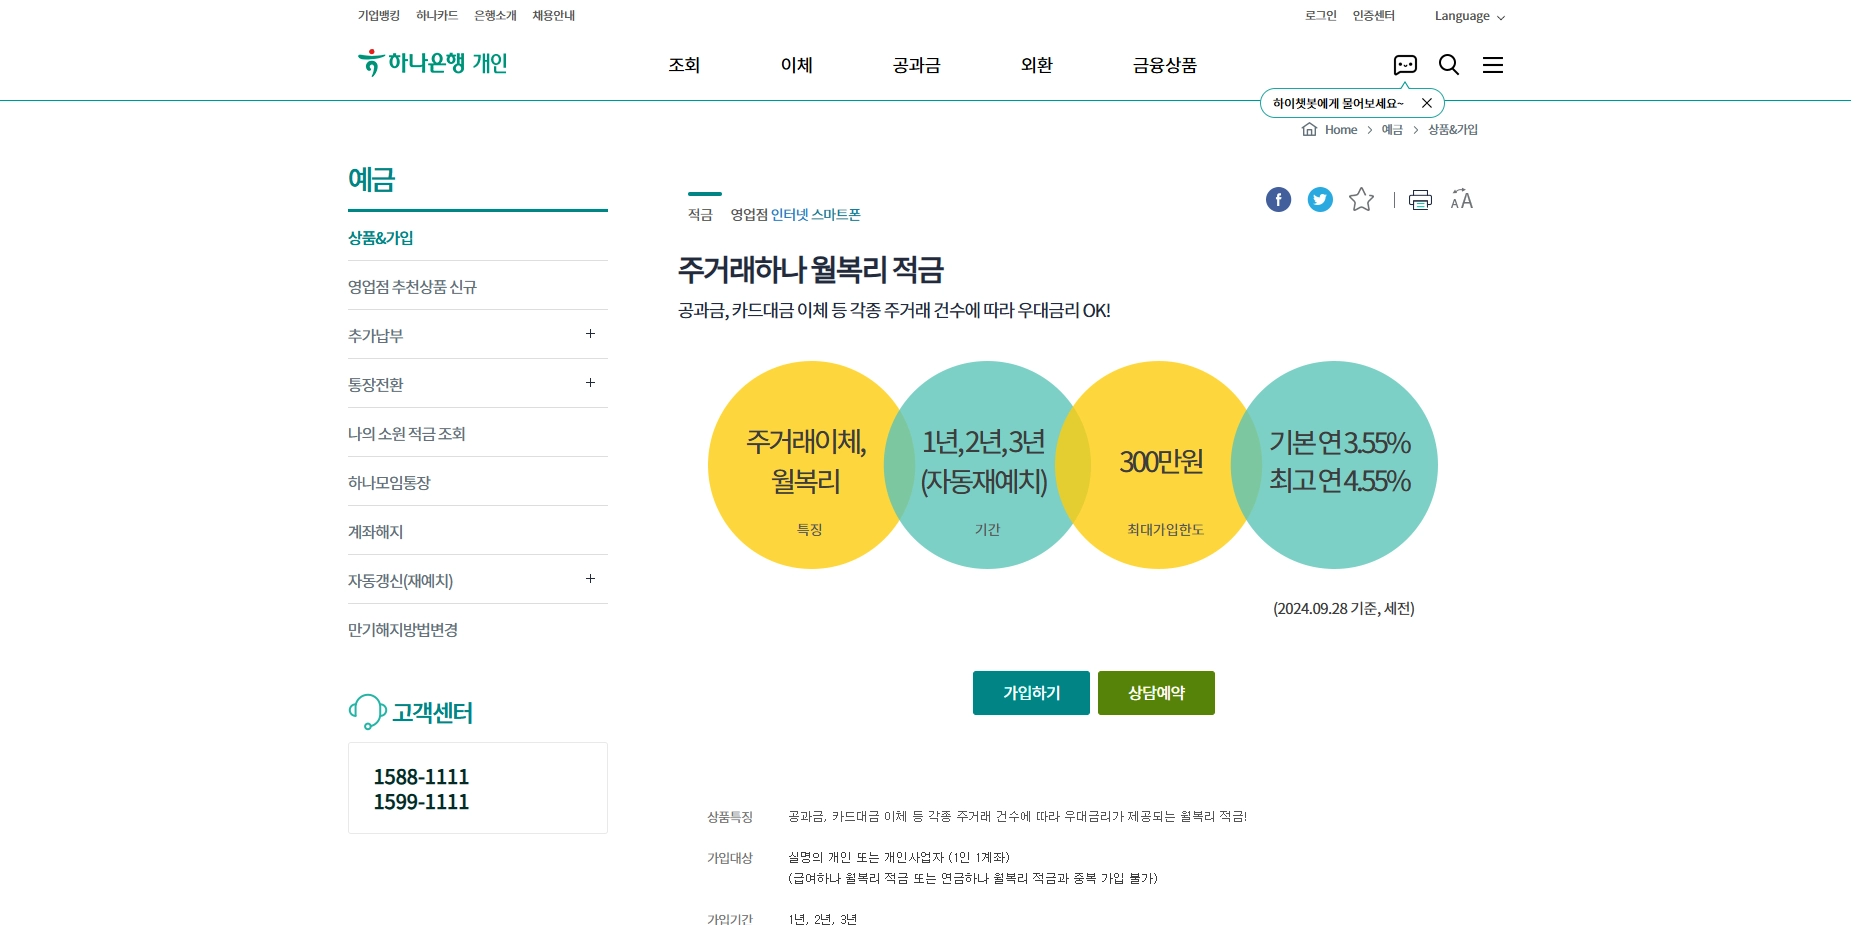The height and width of the screenshot is (925, 1865).
Task: Click the 고객센터 heading
Action: click(x=432, y=713)
